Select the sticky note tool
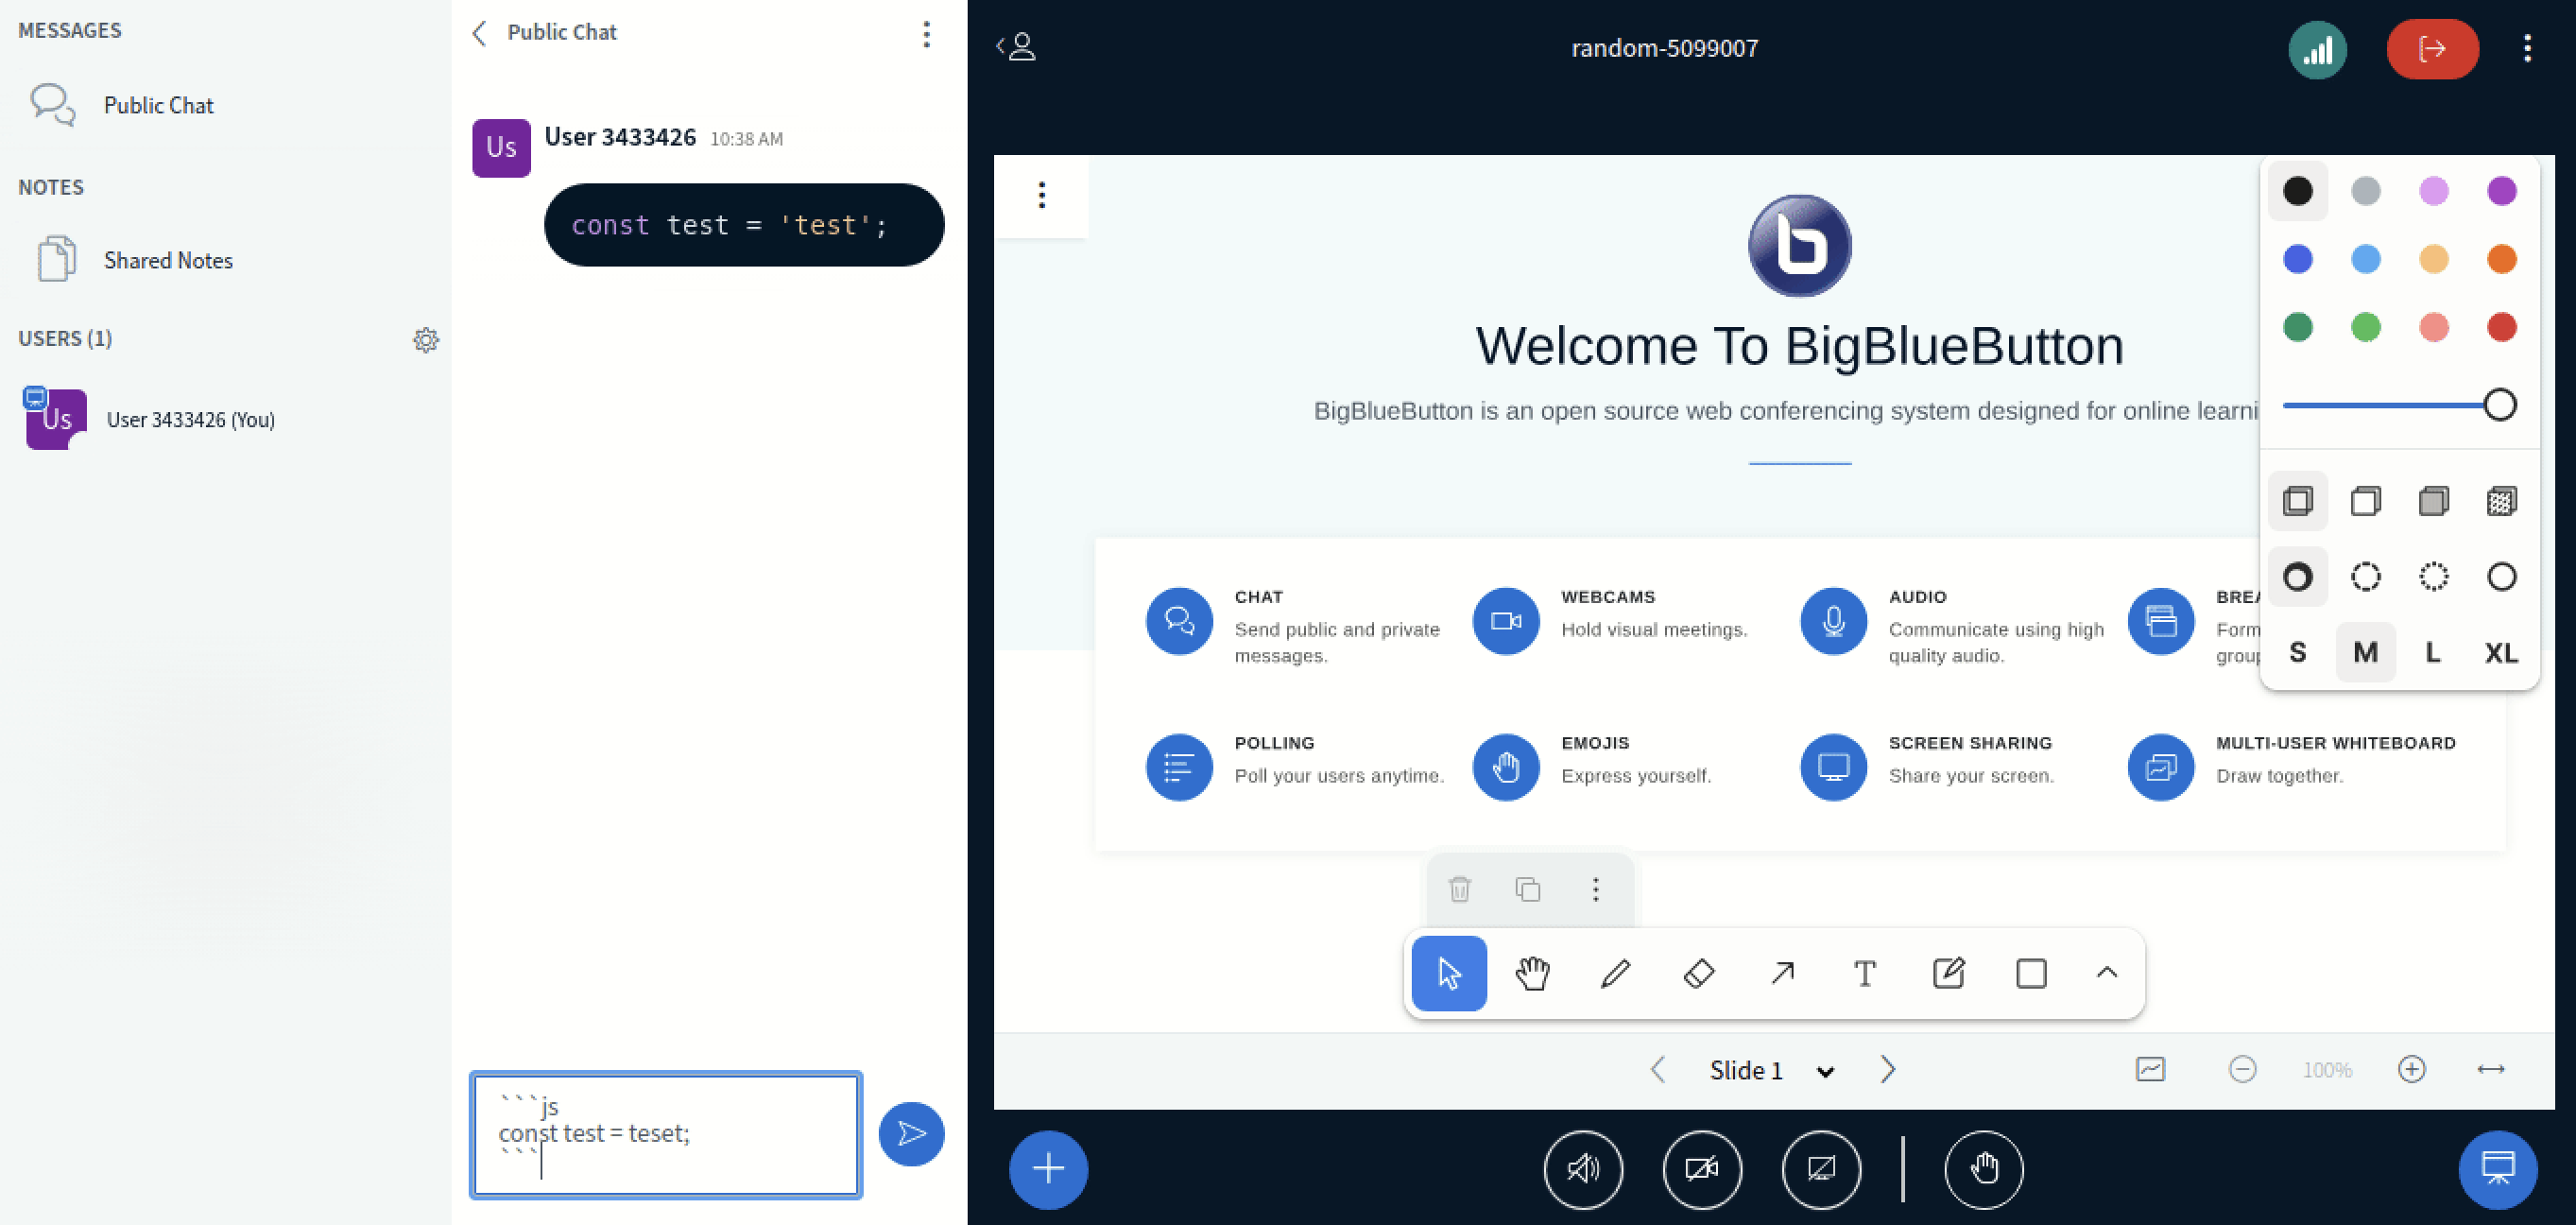The height and width of the screenshot is (1225, 2576). pyautogui.click(x=1949, y=973)
